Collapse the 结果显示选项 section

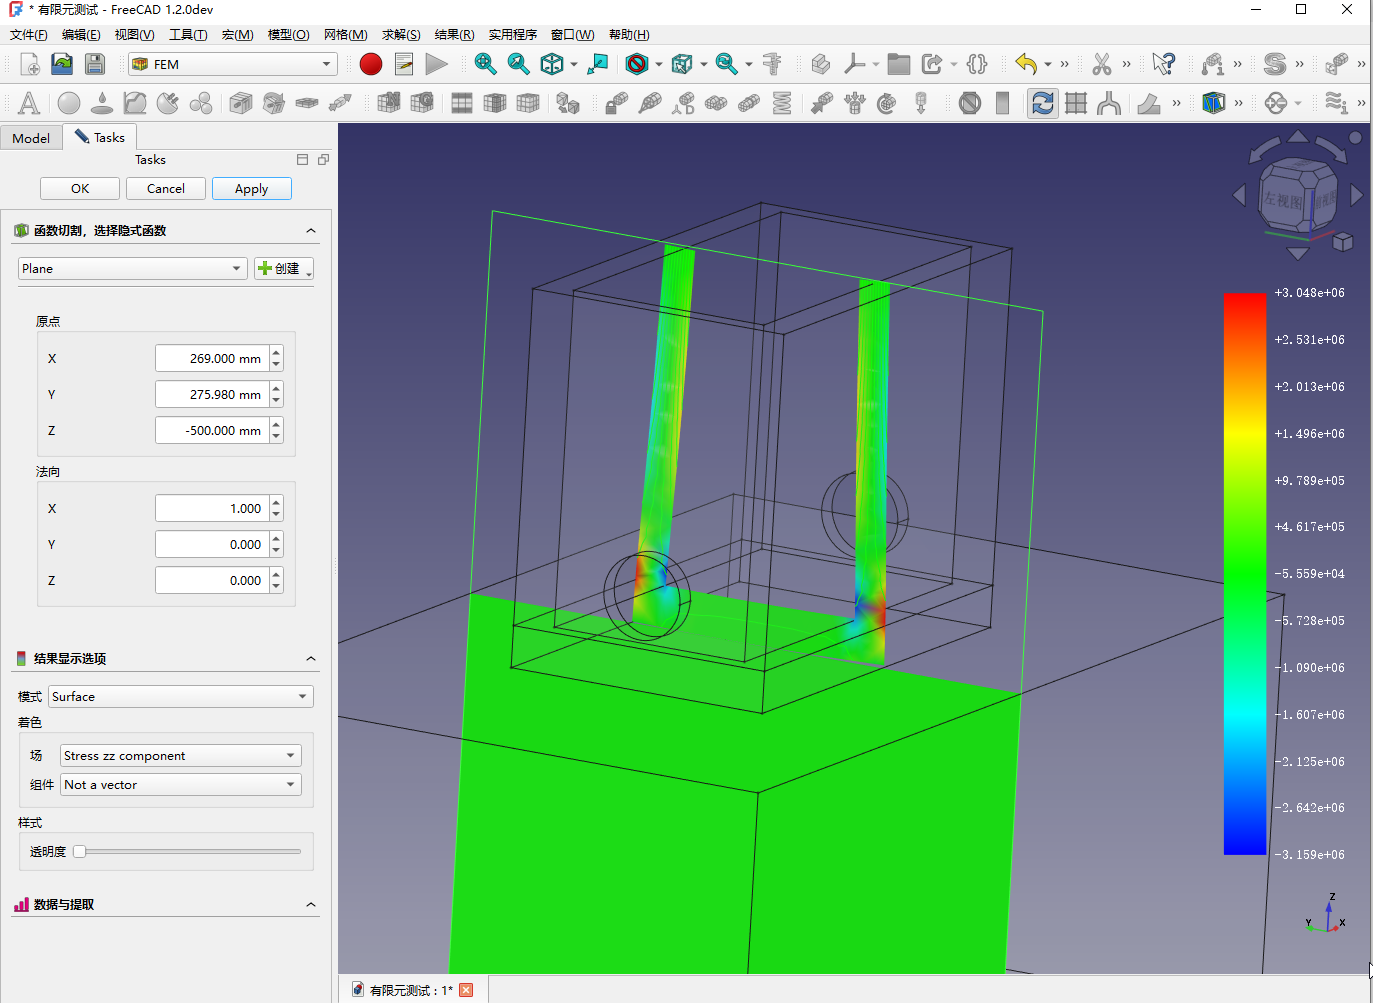[x=311, y=659]
